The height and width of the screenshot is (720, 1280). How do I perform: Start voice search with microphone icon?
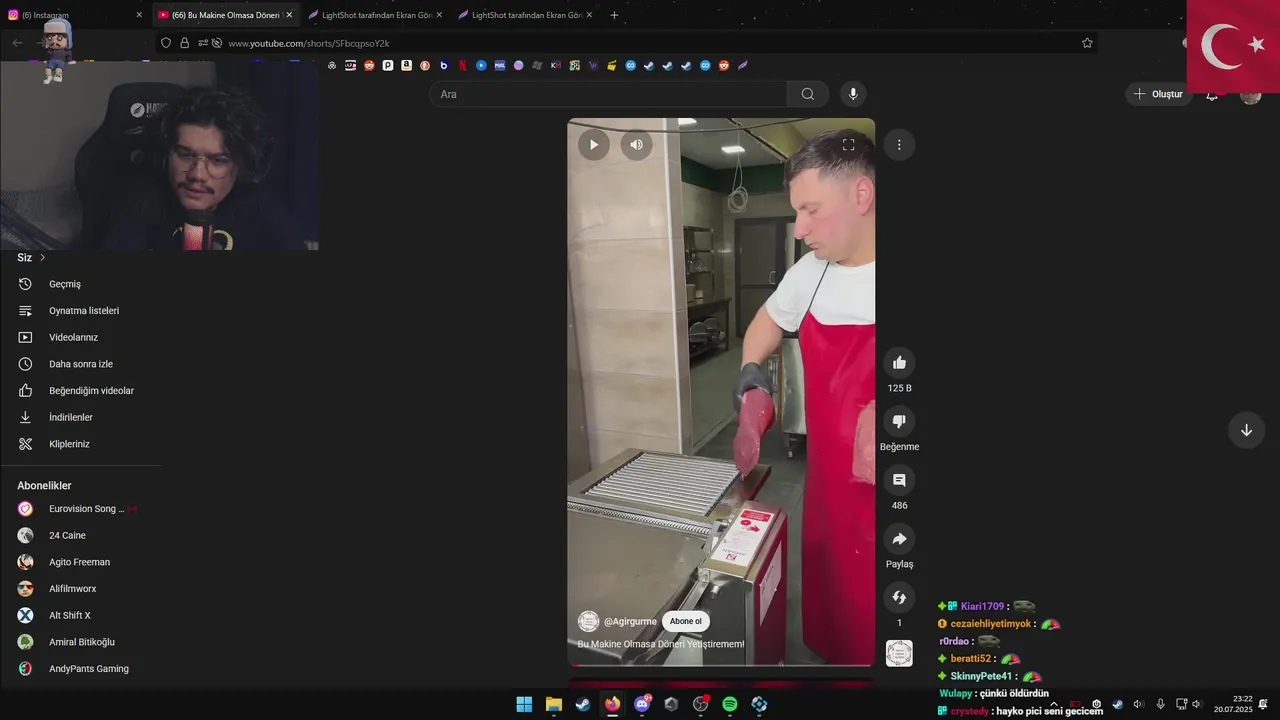pyautogui.click(x=853, y=94)
